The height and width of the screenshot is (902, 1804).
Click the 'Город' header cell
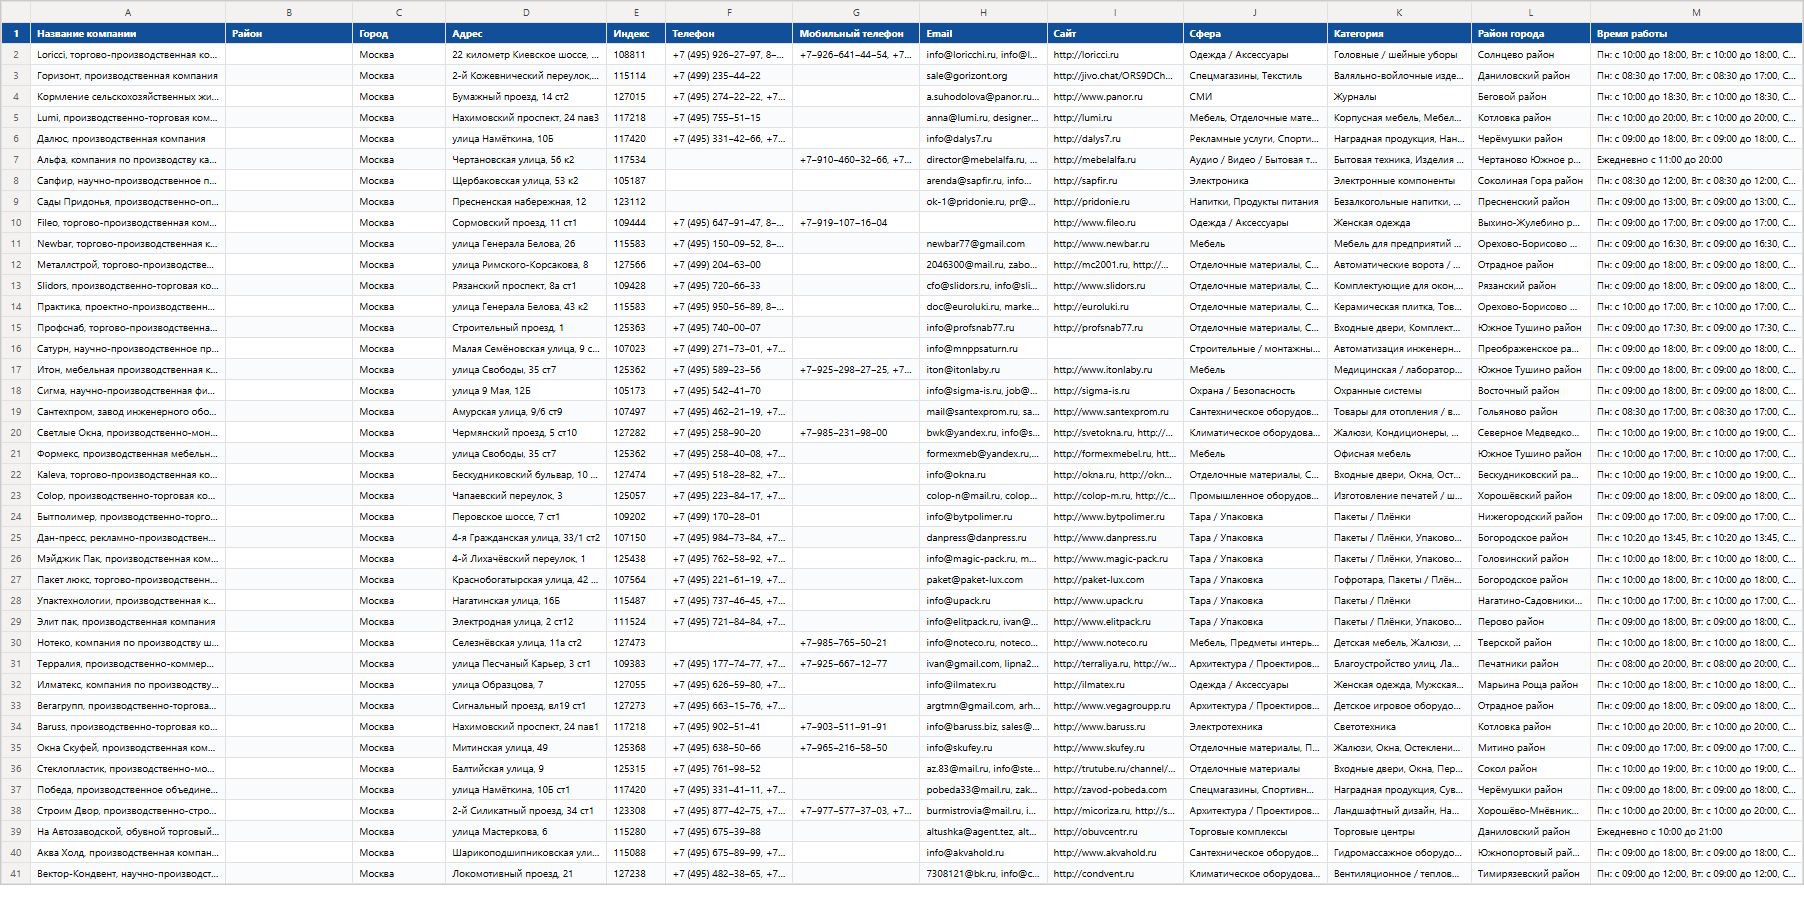pos(399,33)
